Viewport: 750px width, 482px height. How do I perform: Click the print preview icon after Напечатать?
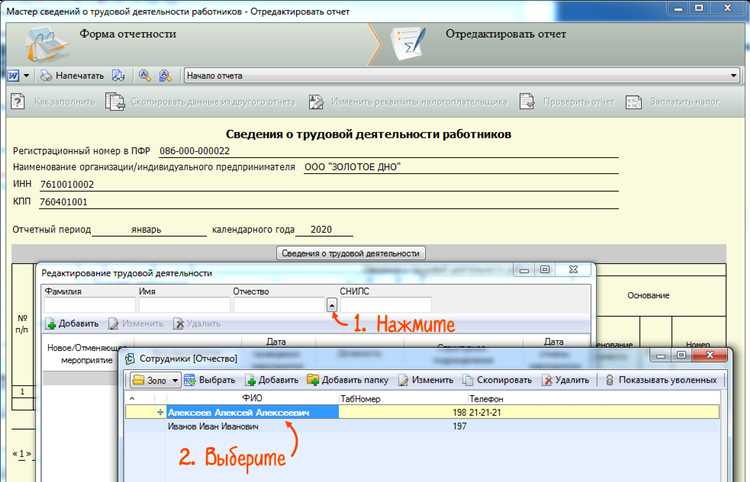pos(118,76)
